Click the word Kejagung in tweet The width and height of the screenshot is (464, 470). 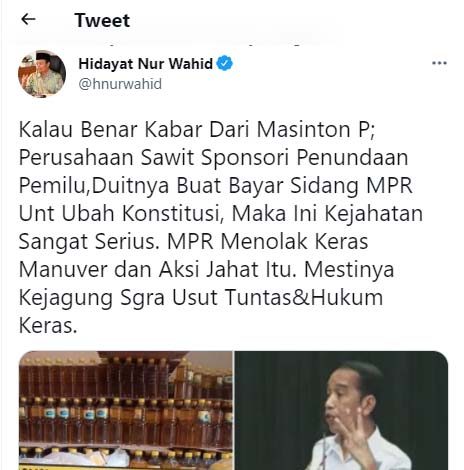66,298
